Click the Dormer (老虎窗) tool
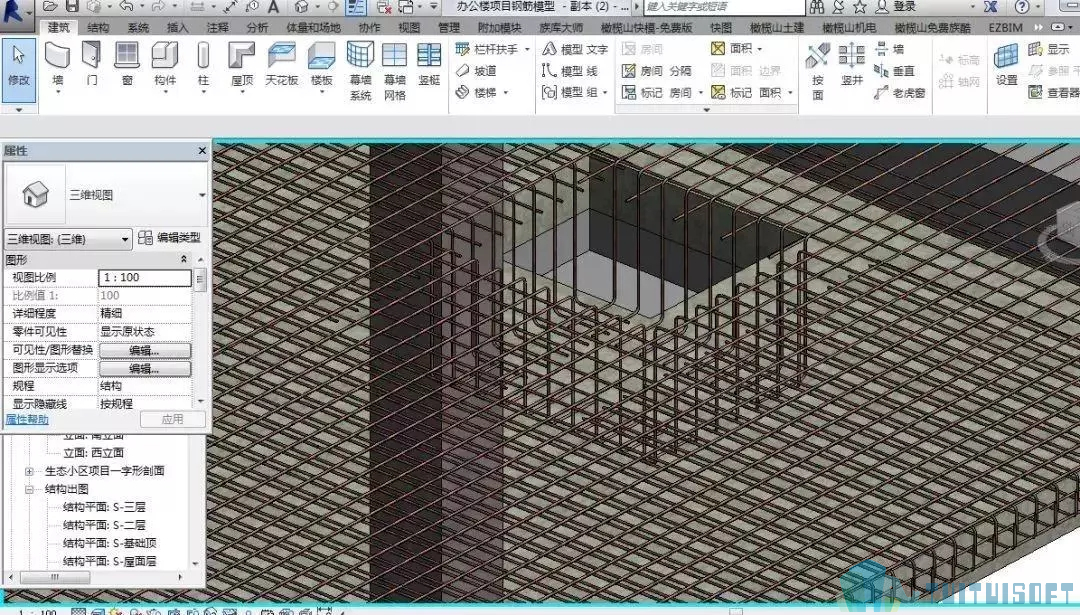Screen dimensions: 1080x615 [900, 92]
